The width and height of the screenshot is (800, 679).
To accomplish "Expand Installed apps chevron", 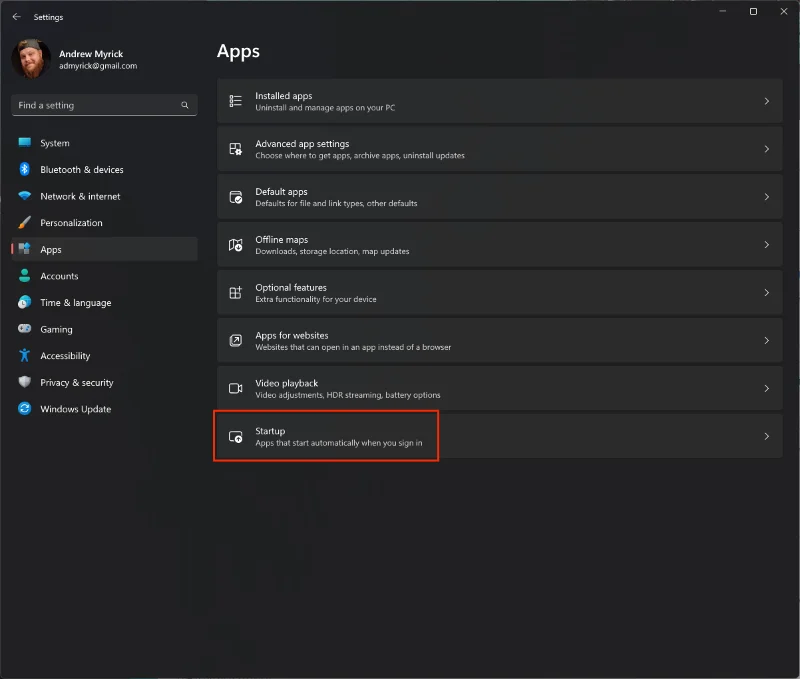I will pyautogui.click(x=766, y=101).
